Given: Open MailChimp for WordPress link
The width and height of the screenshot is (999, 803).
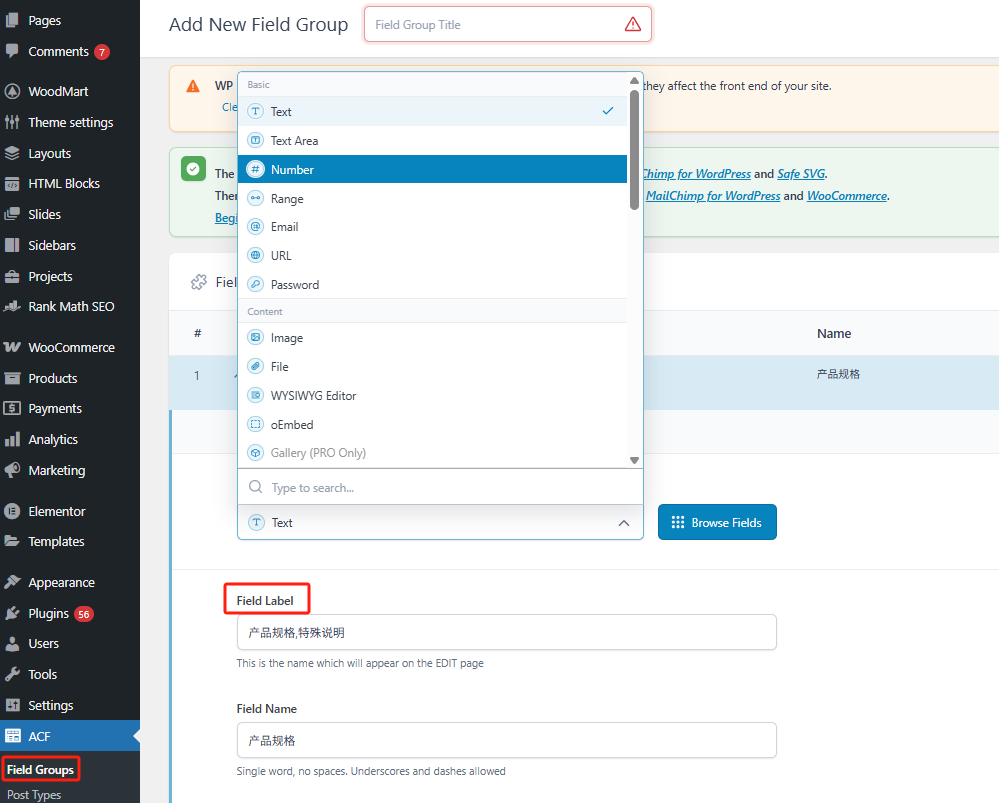Looking at the screenshot, I should click(713, 196).
